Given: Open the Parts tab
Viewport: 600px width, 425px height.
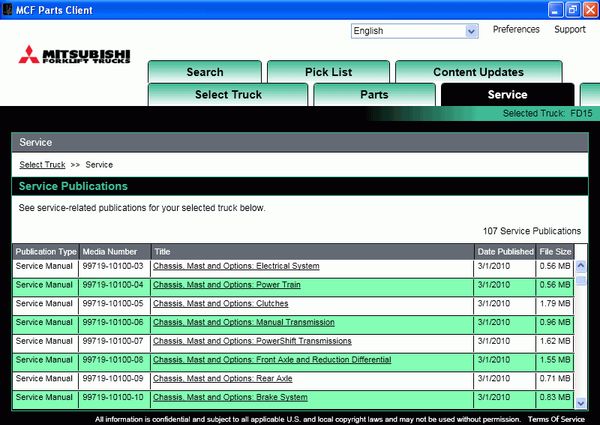Looking at the screenshot, I should click(374, 94).
